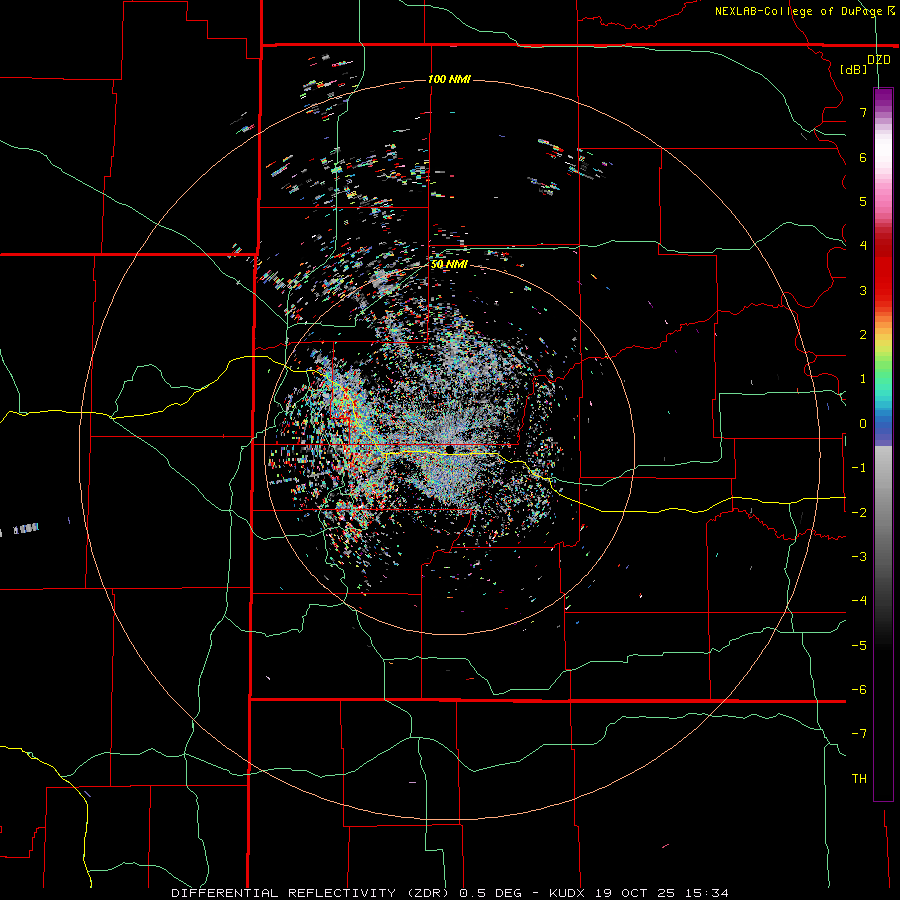
Task: Click the [dB] unit label
Action: (854, 69)
